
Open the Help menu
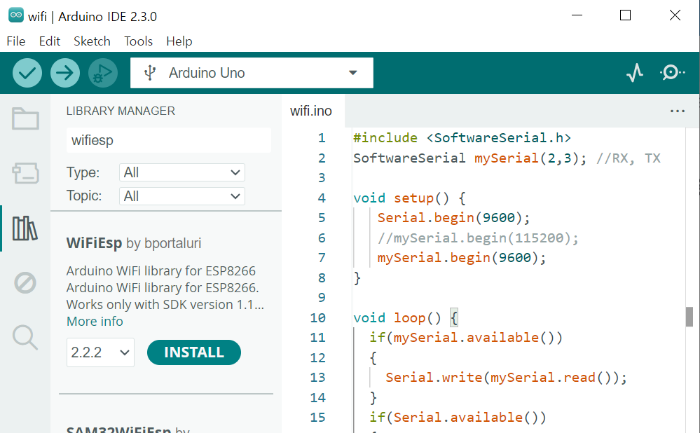pos(179,42)
